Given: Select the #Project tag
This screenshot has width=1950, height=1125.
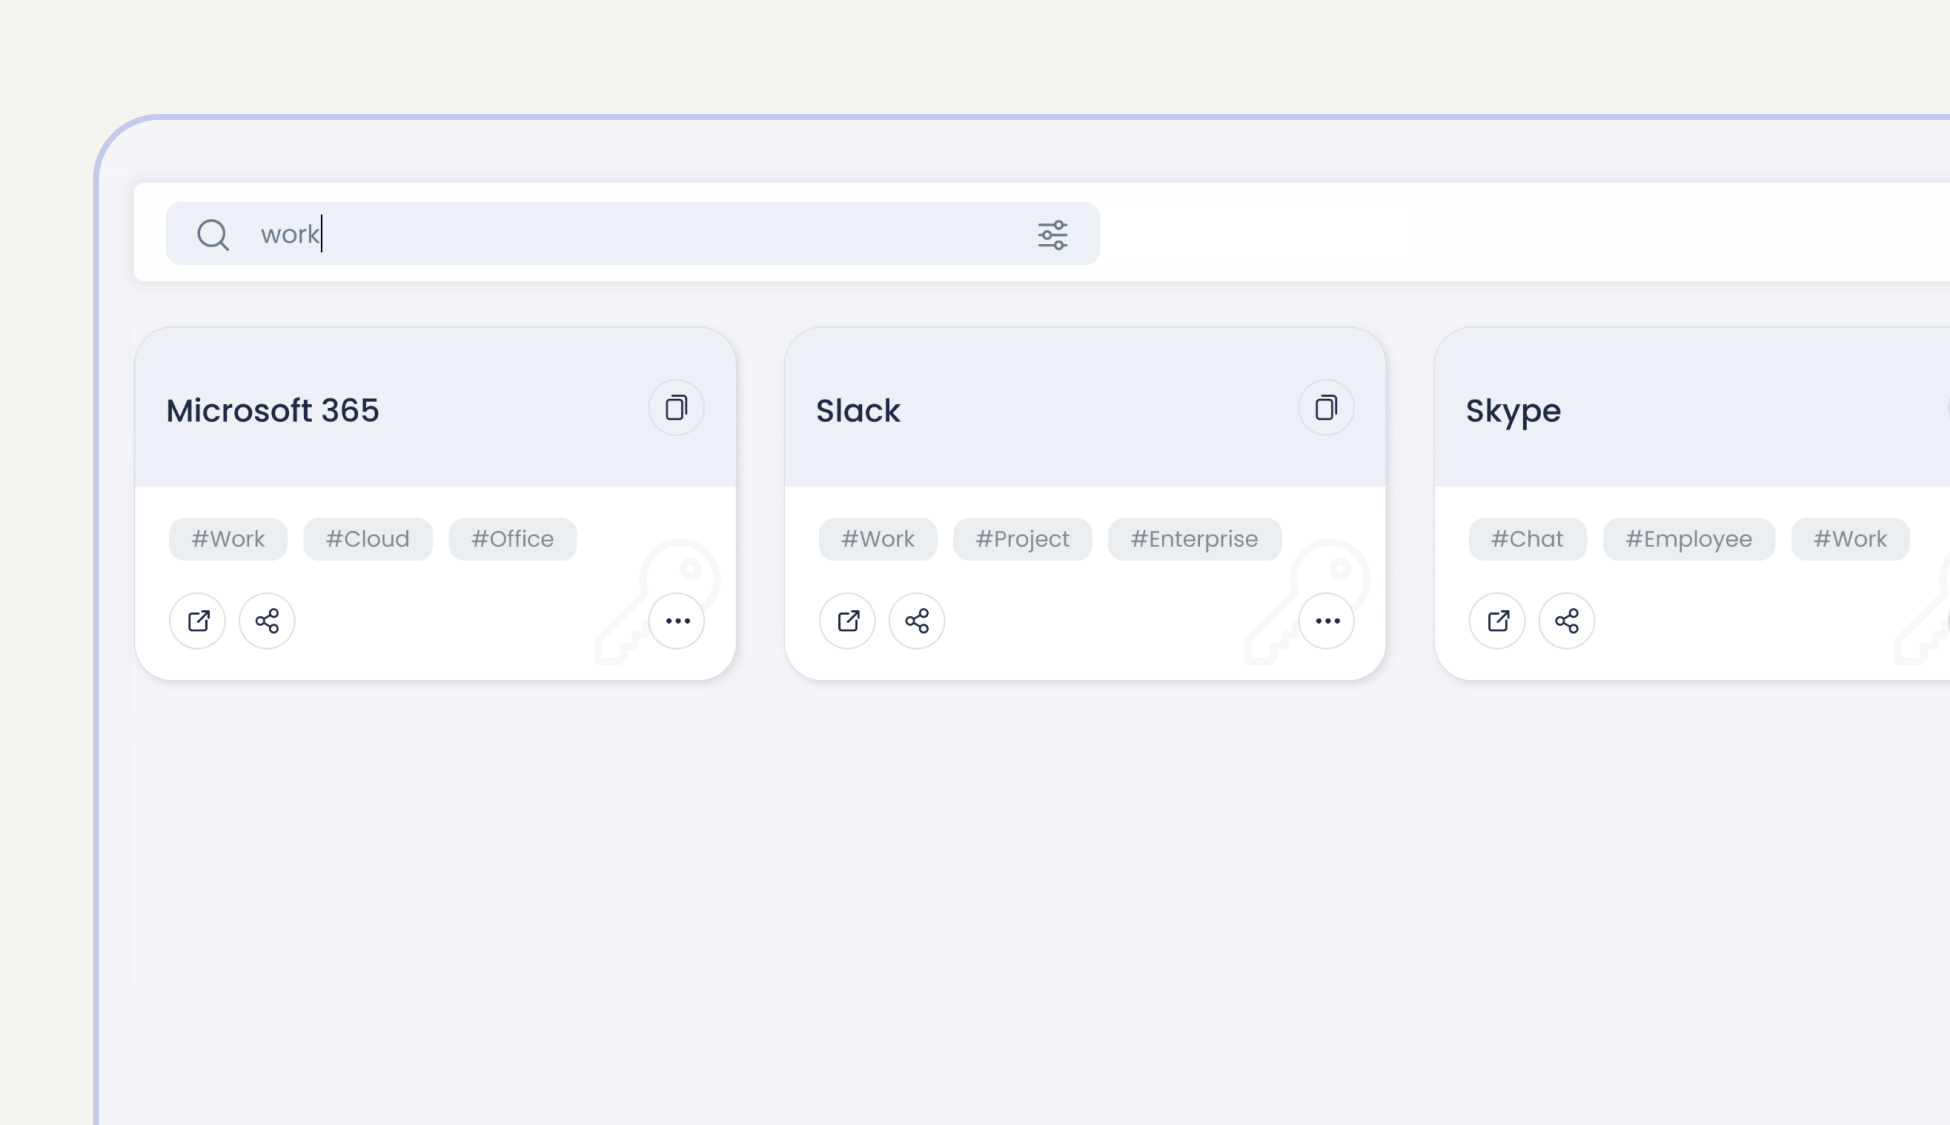Looking at the screenshot, I should [x=1023, y=539].
